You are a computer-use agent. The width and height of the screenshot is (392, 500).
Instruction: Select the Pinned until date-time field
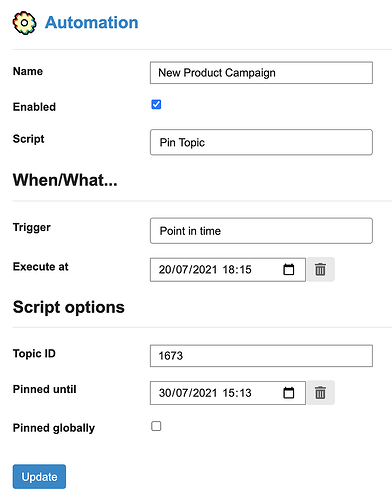(228, 393)
